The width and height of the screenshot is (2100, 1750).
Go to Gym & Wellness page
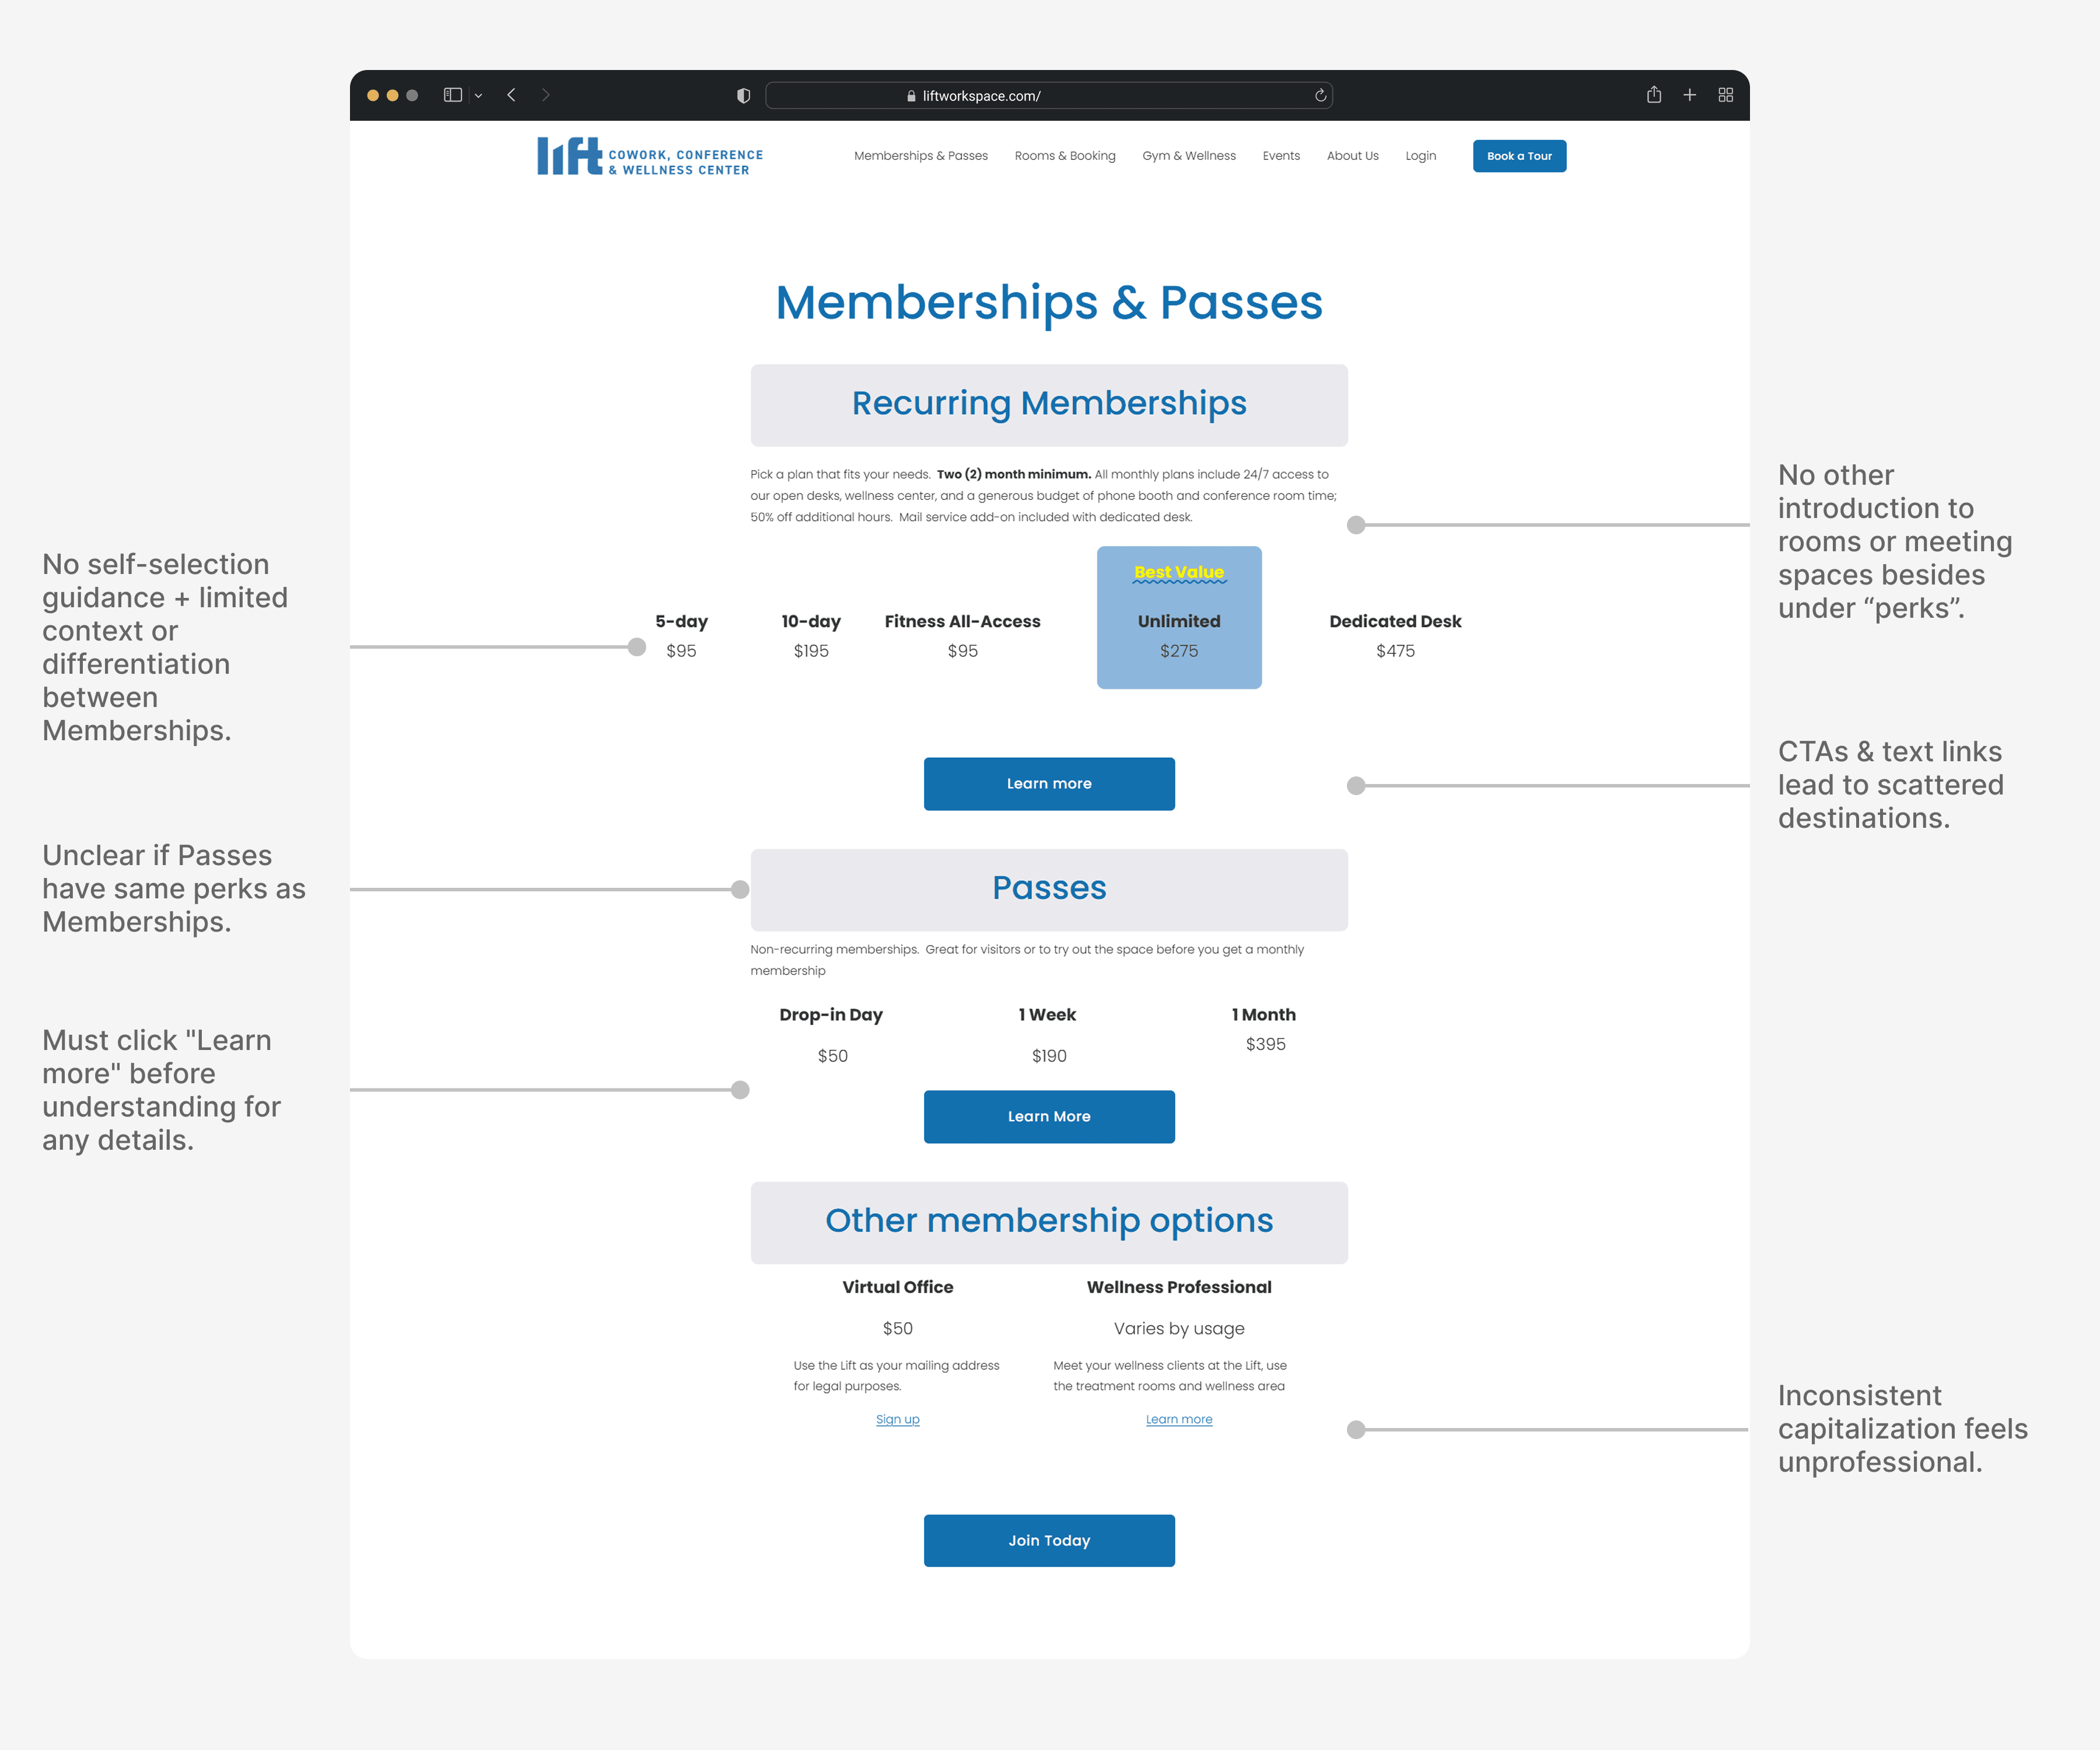coord(1188,156)
